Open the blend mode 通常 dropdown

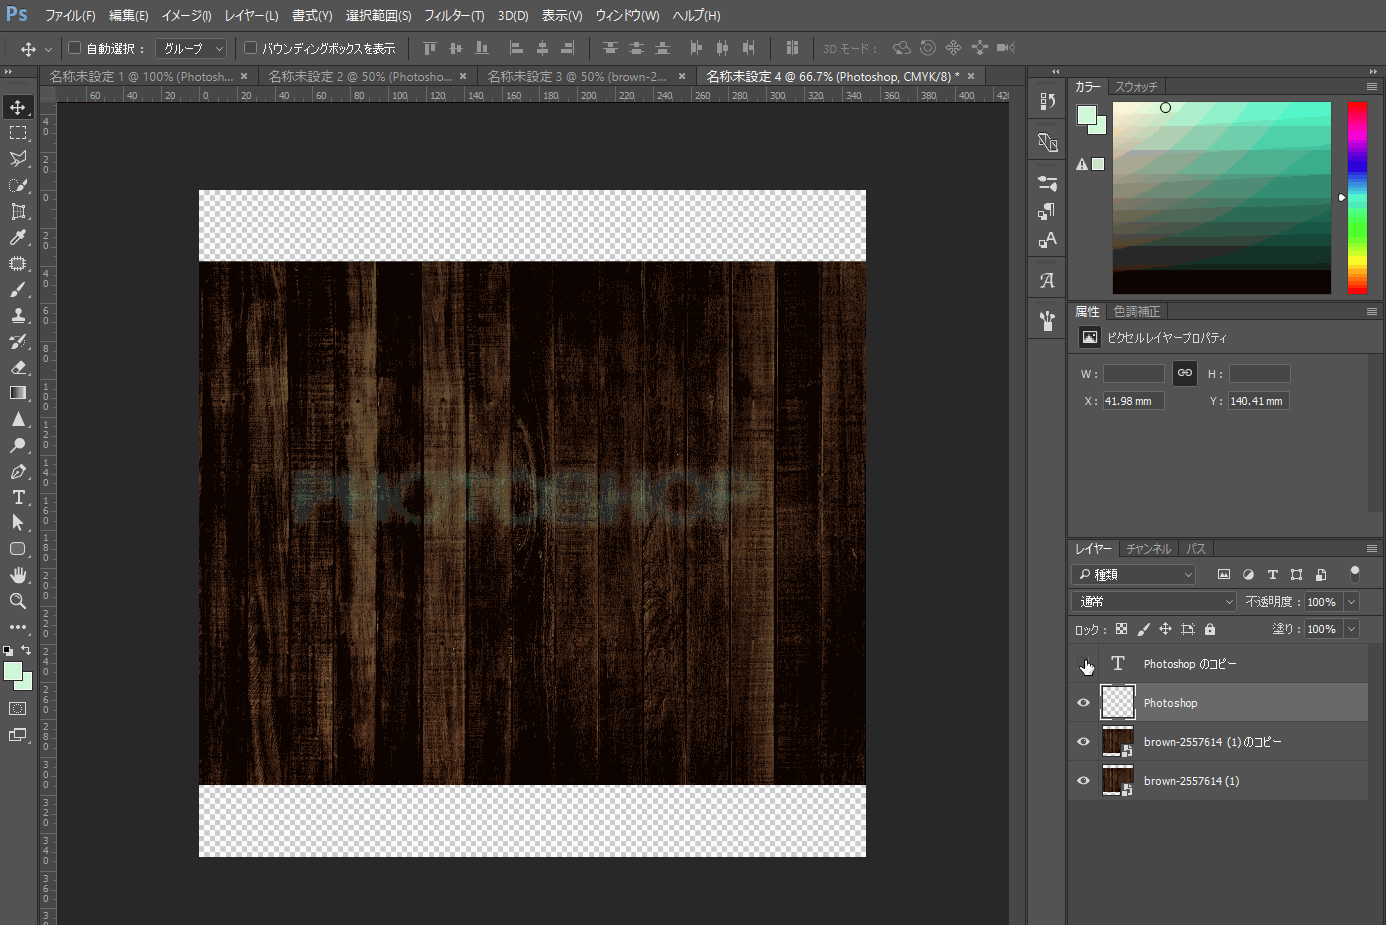1155,602
